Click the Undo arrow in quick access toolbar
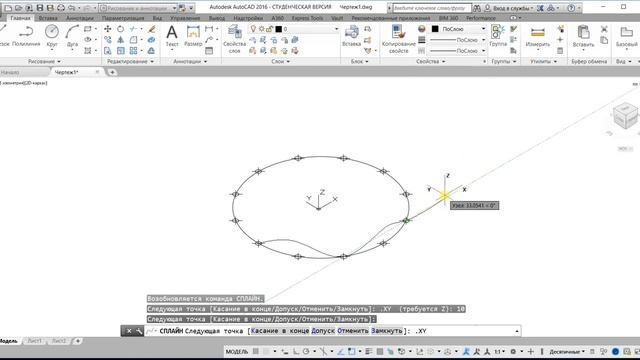 tap(72, 8)
